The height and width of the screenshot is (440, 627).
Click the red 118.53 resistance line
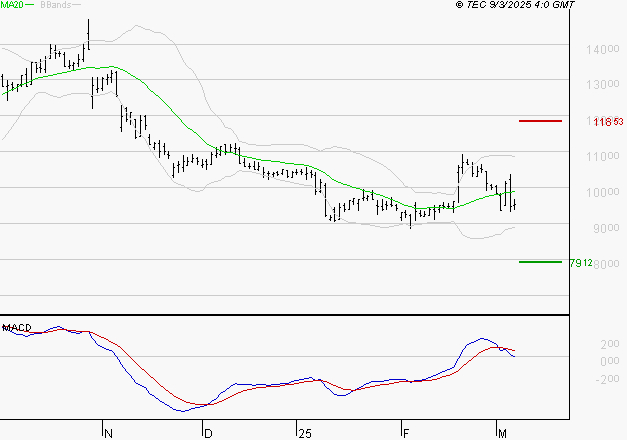540,121
